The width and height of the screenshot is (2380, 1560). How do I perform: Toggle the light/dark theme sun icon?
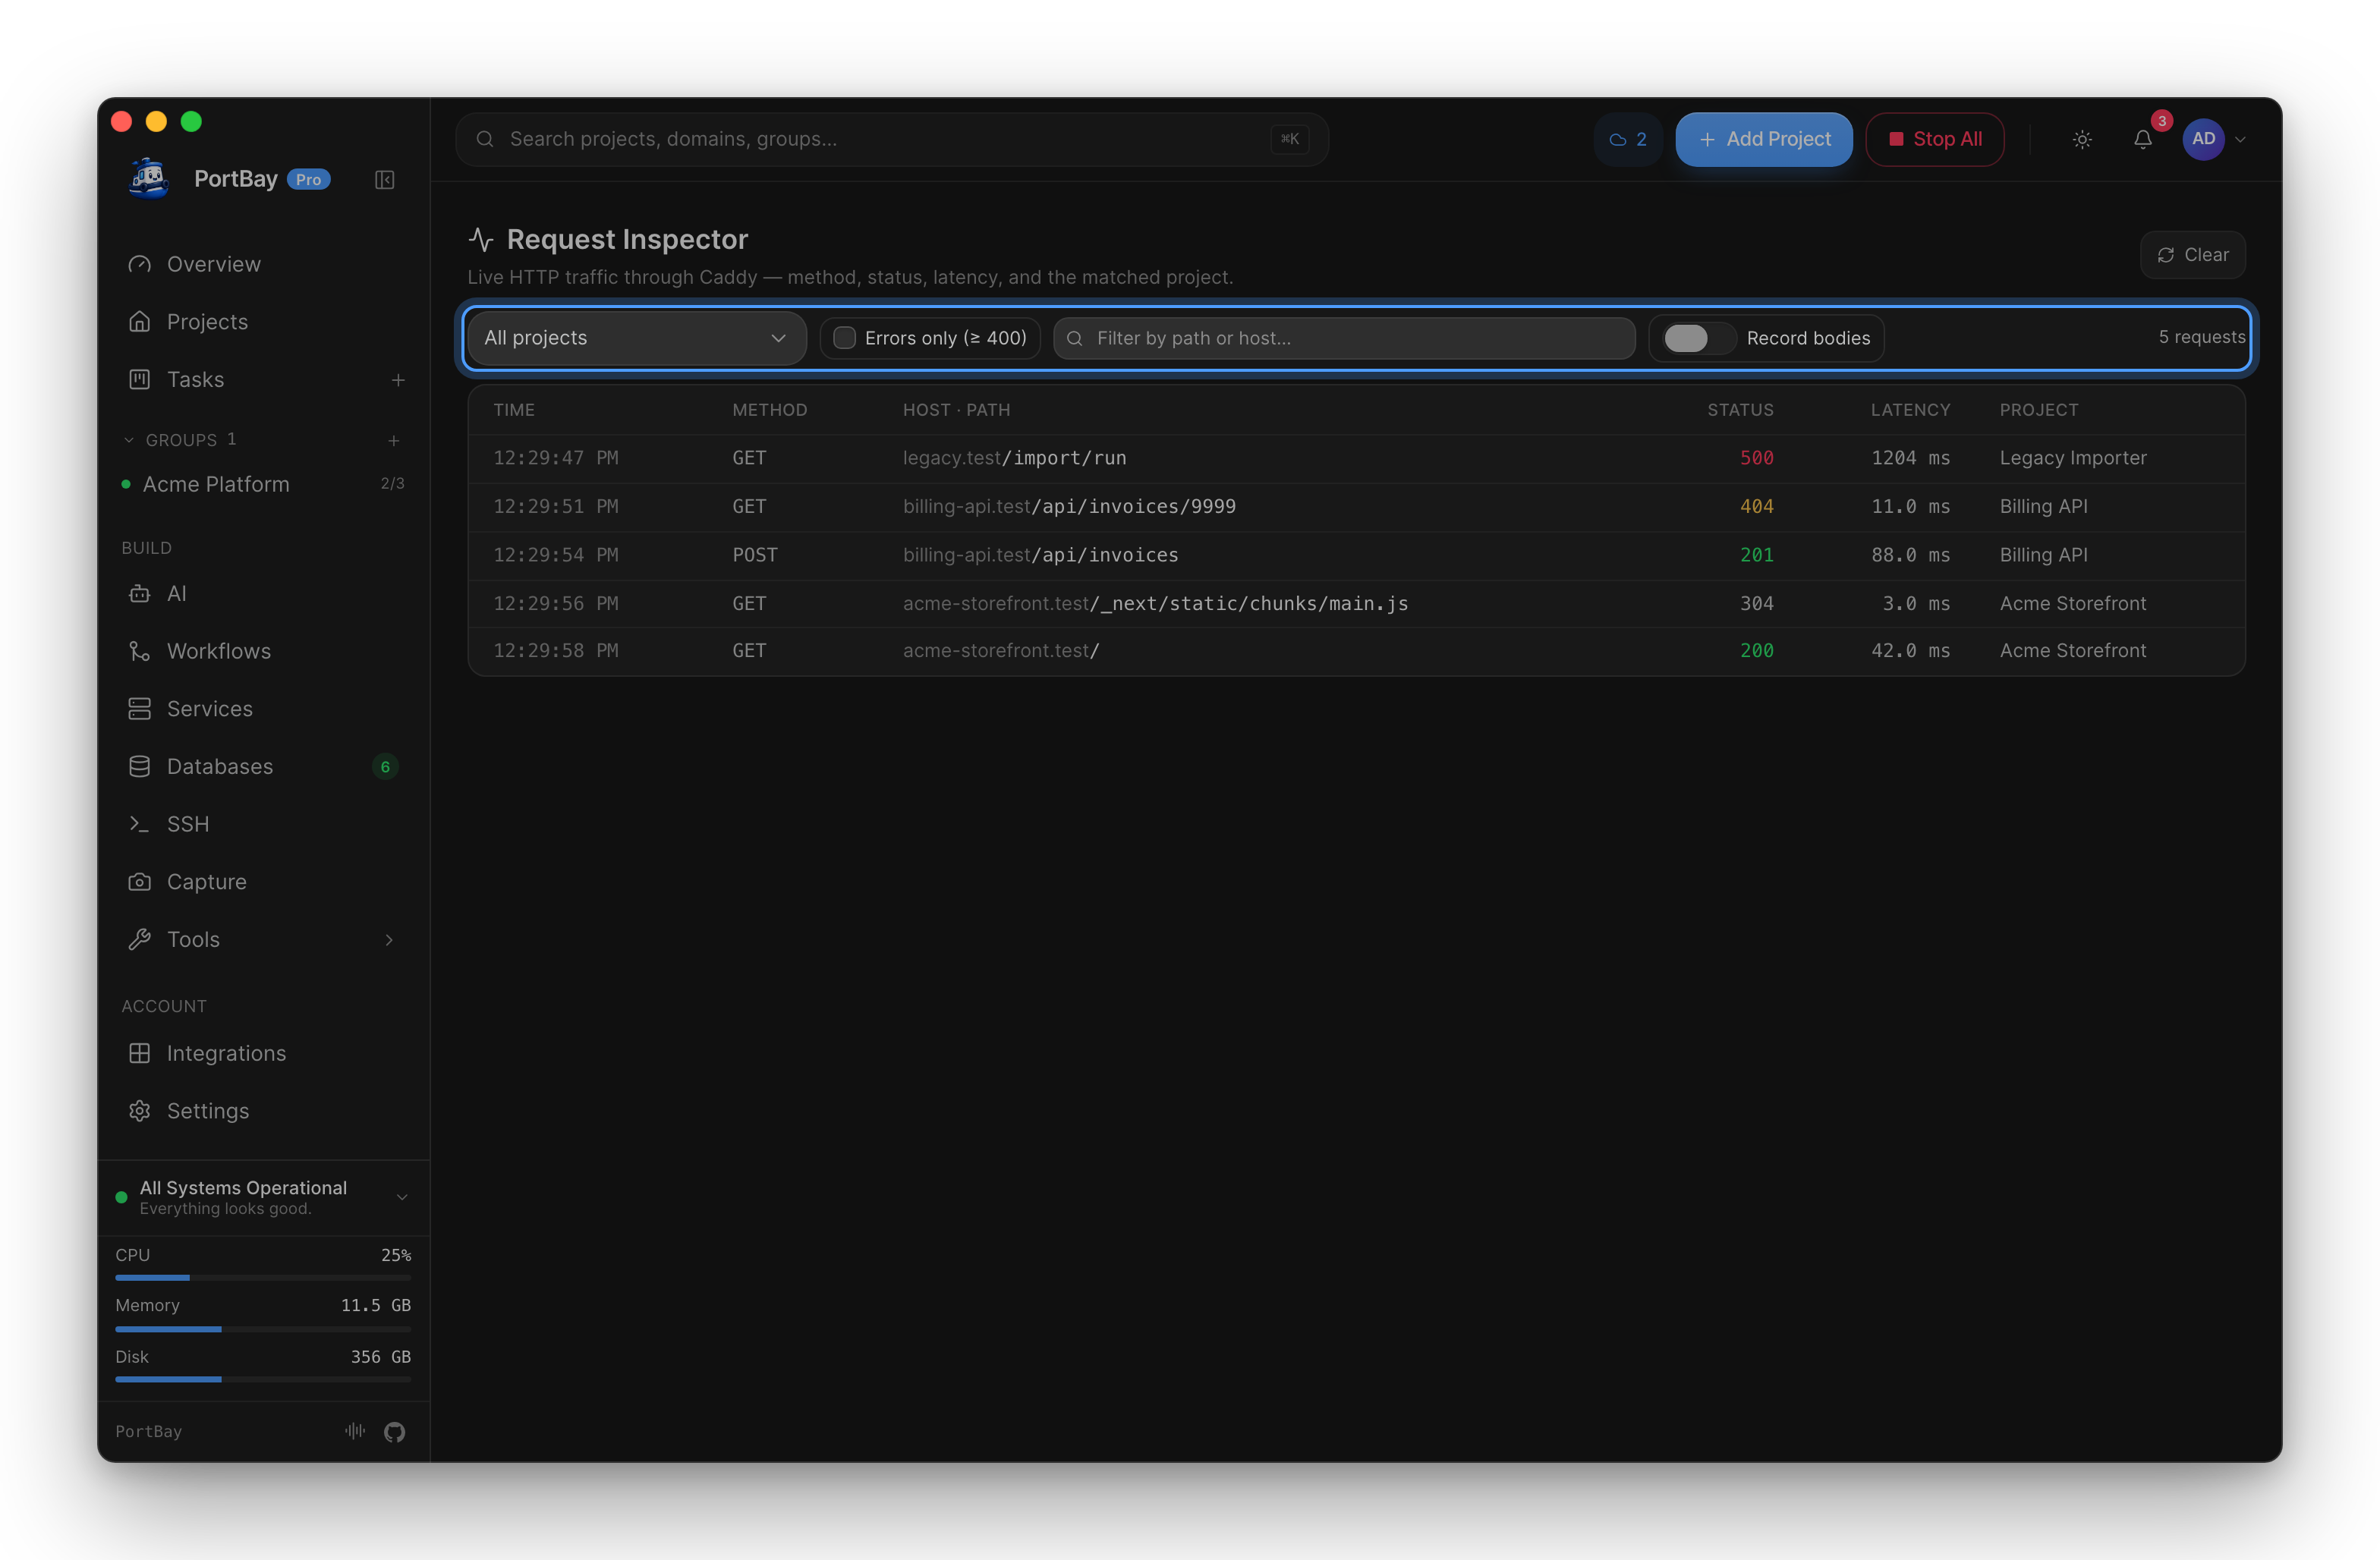click(2082, 139)
